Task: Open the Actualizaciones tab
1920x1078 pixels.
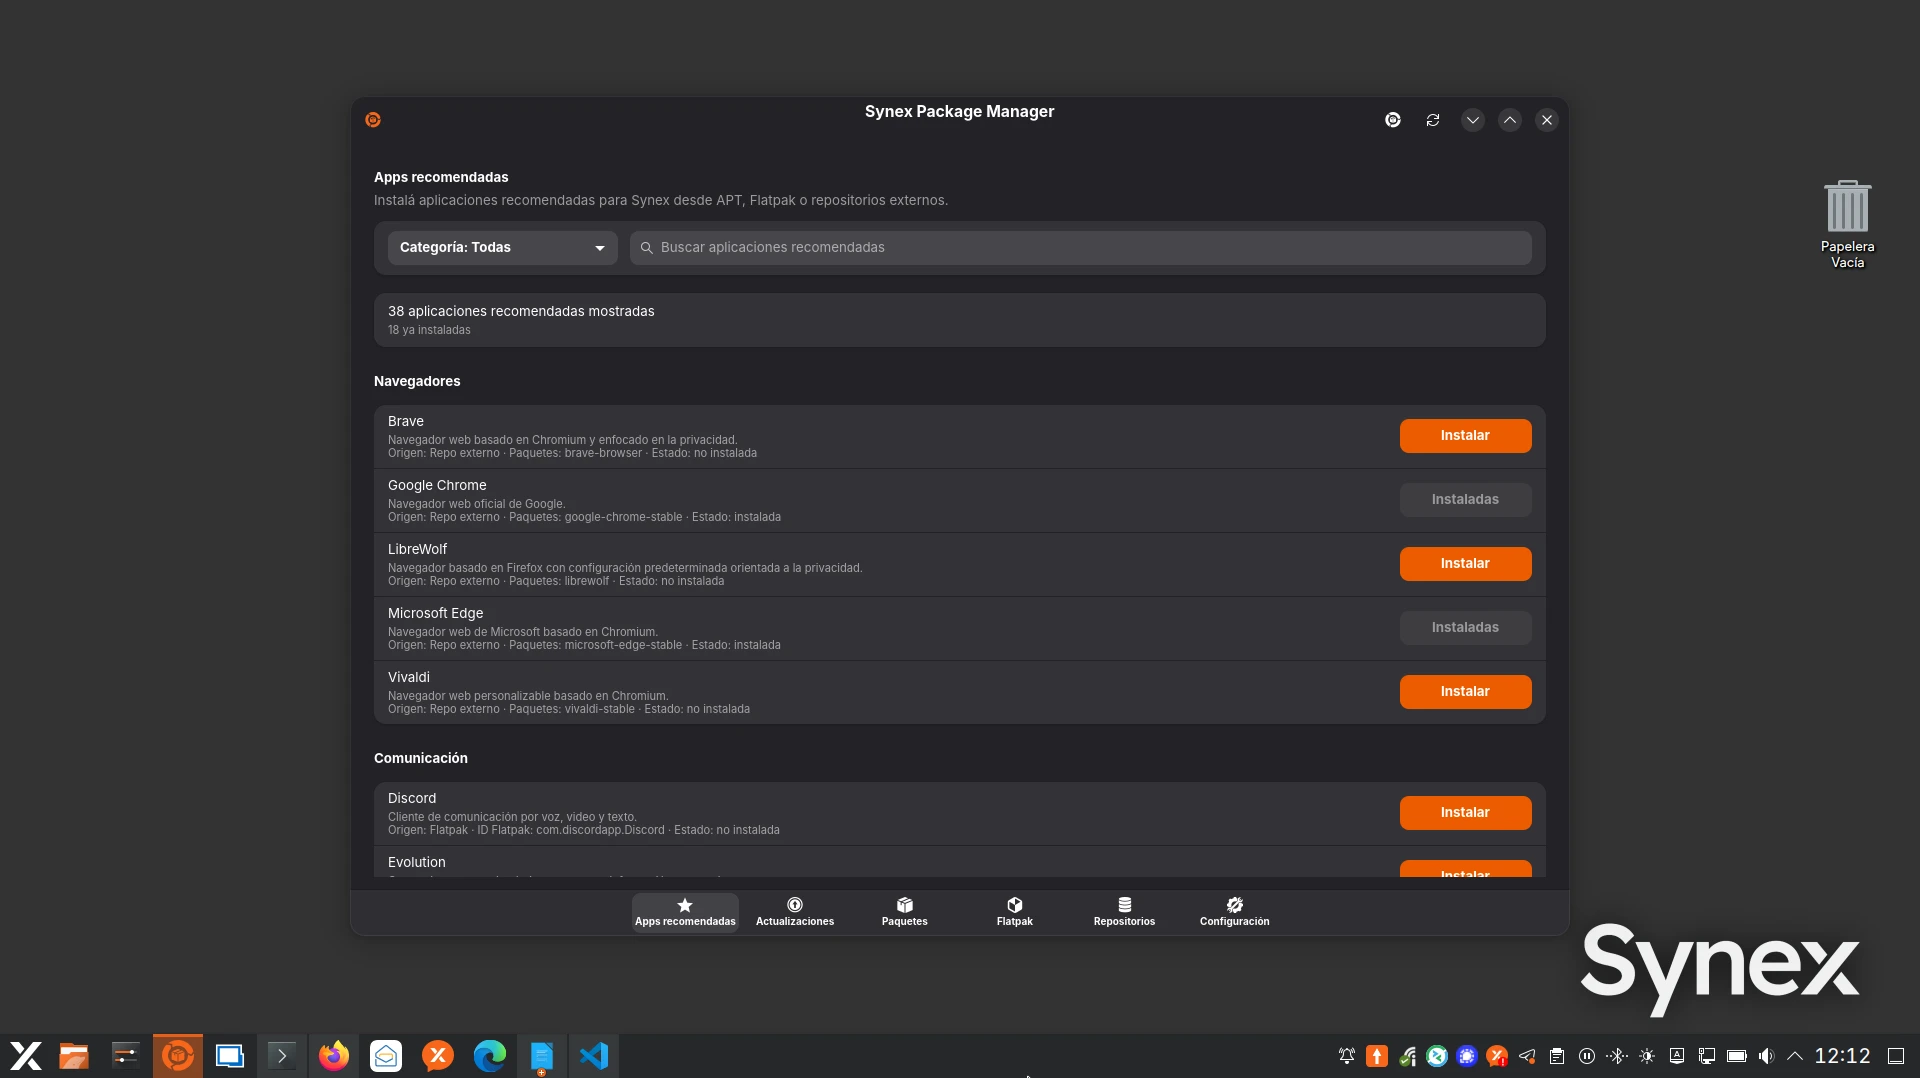Action: tap(795, 912)
